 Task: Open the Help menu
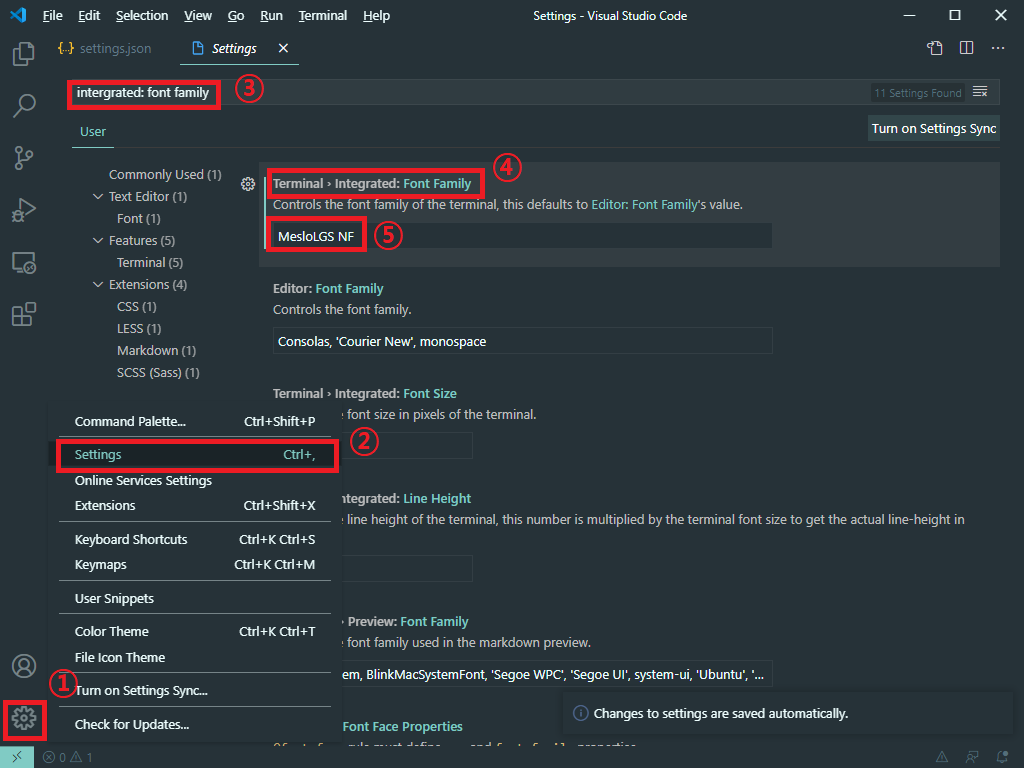coord(376,16)
